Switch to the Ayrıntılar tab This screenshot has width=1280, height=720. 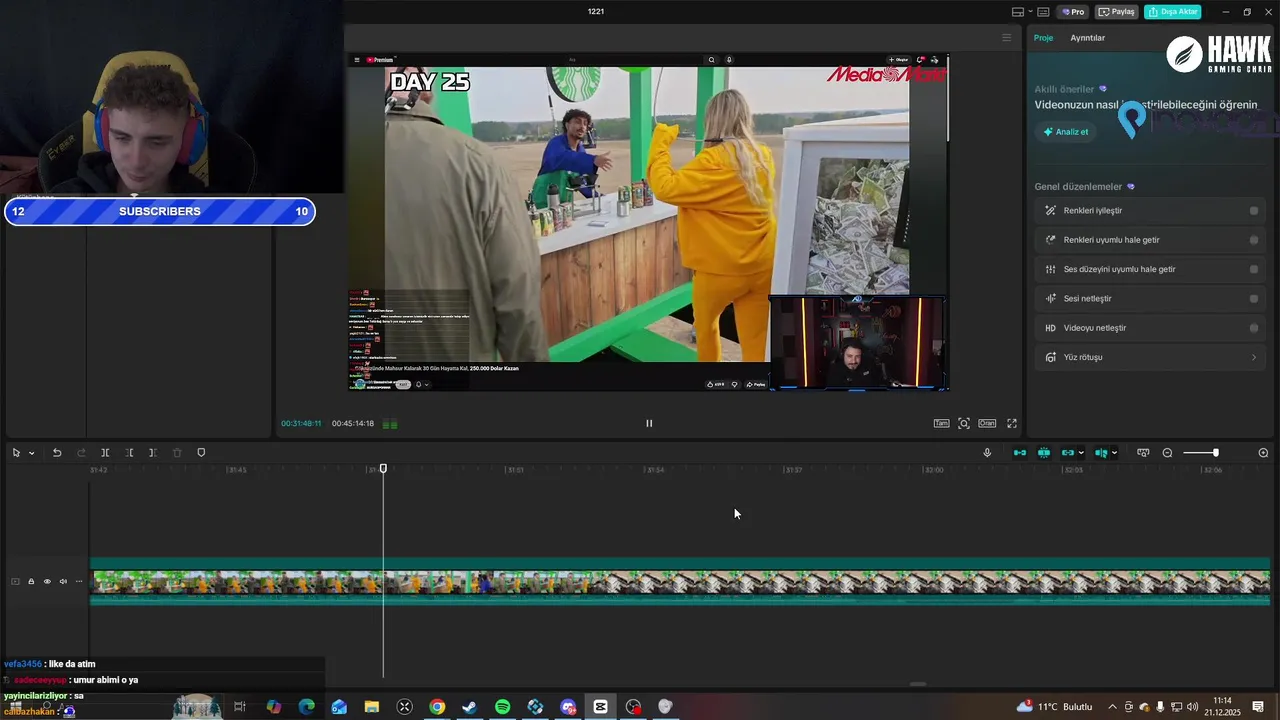coord(1087,38)
